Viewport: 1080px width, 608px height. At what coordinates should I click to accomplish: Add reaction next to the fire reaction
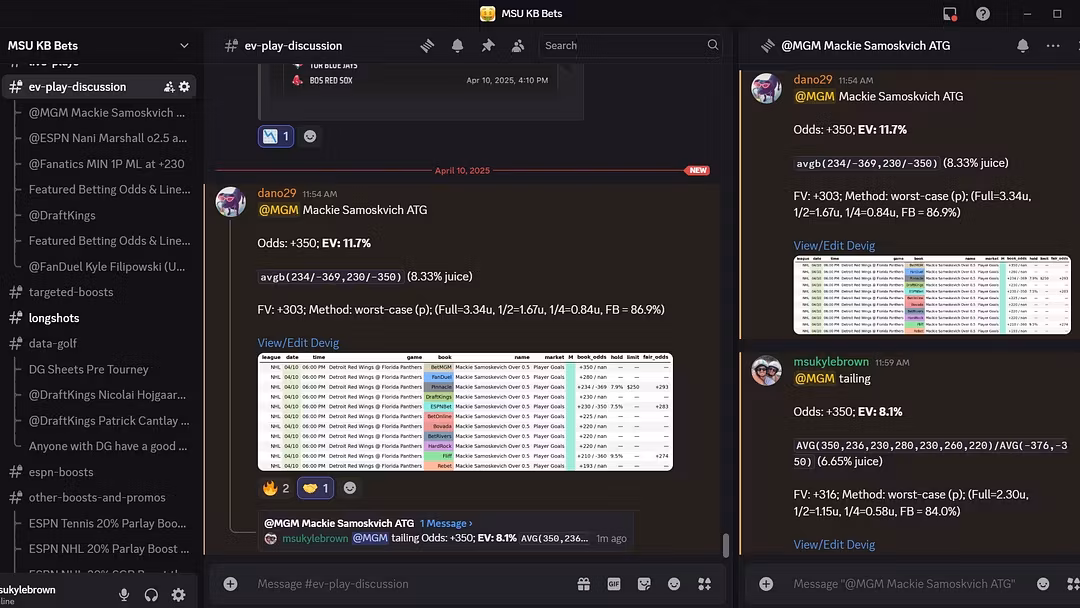click(x=350, y=488)
